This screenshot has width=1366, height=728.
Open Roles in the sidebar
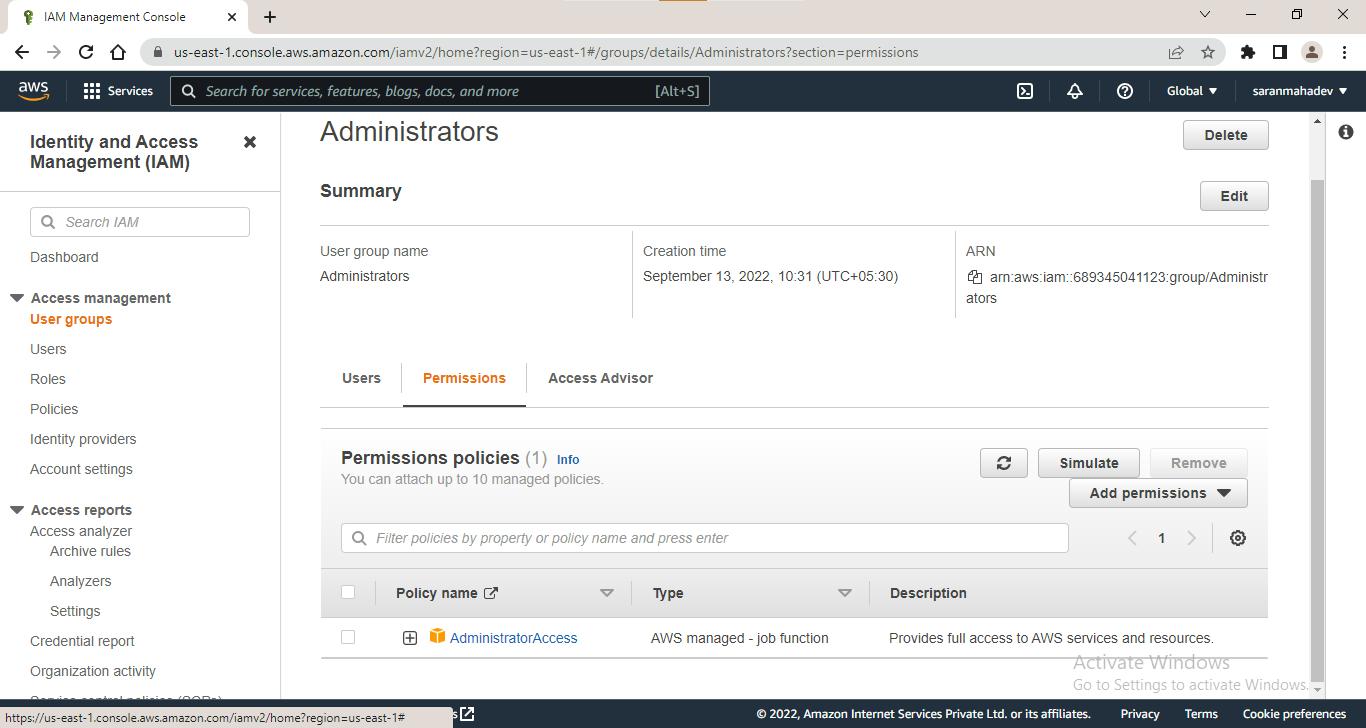[x=48, y=379]
